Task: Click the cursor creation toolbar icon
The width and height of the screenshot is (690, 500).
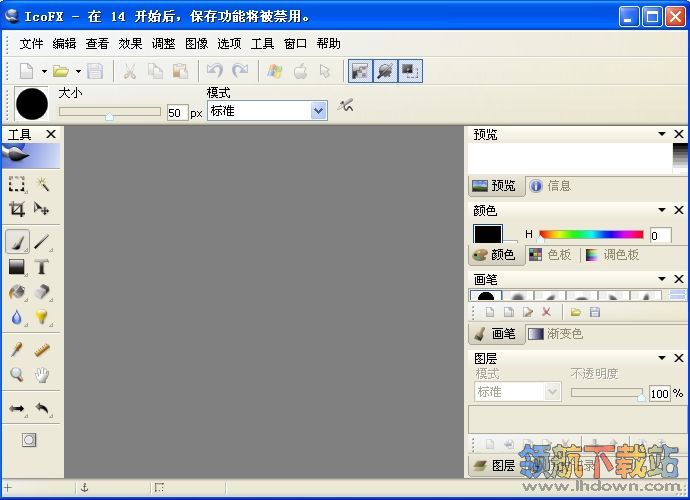Action: pos(325,71)
